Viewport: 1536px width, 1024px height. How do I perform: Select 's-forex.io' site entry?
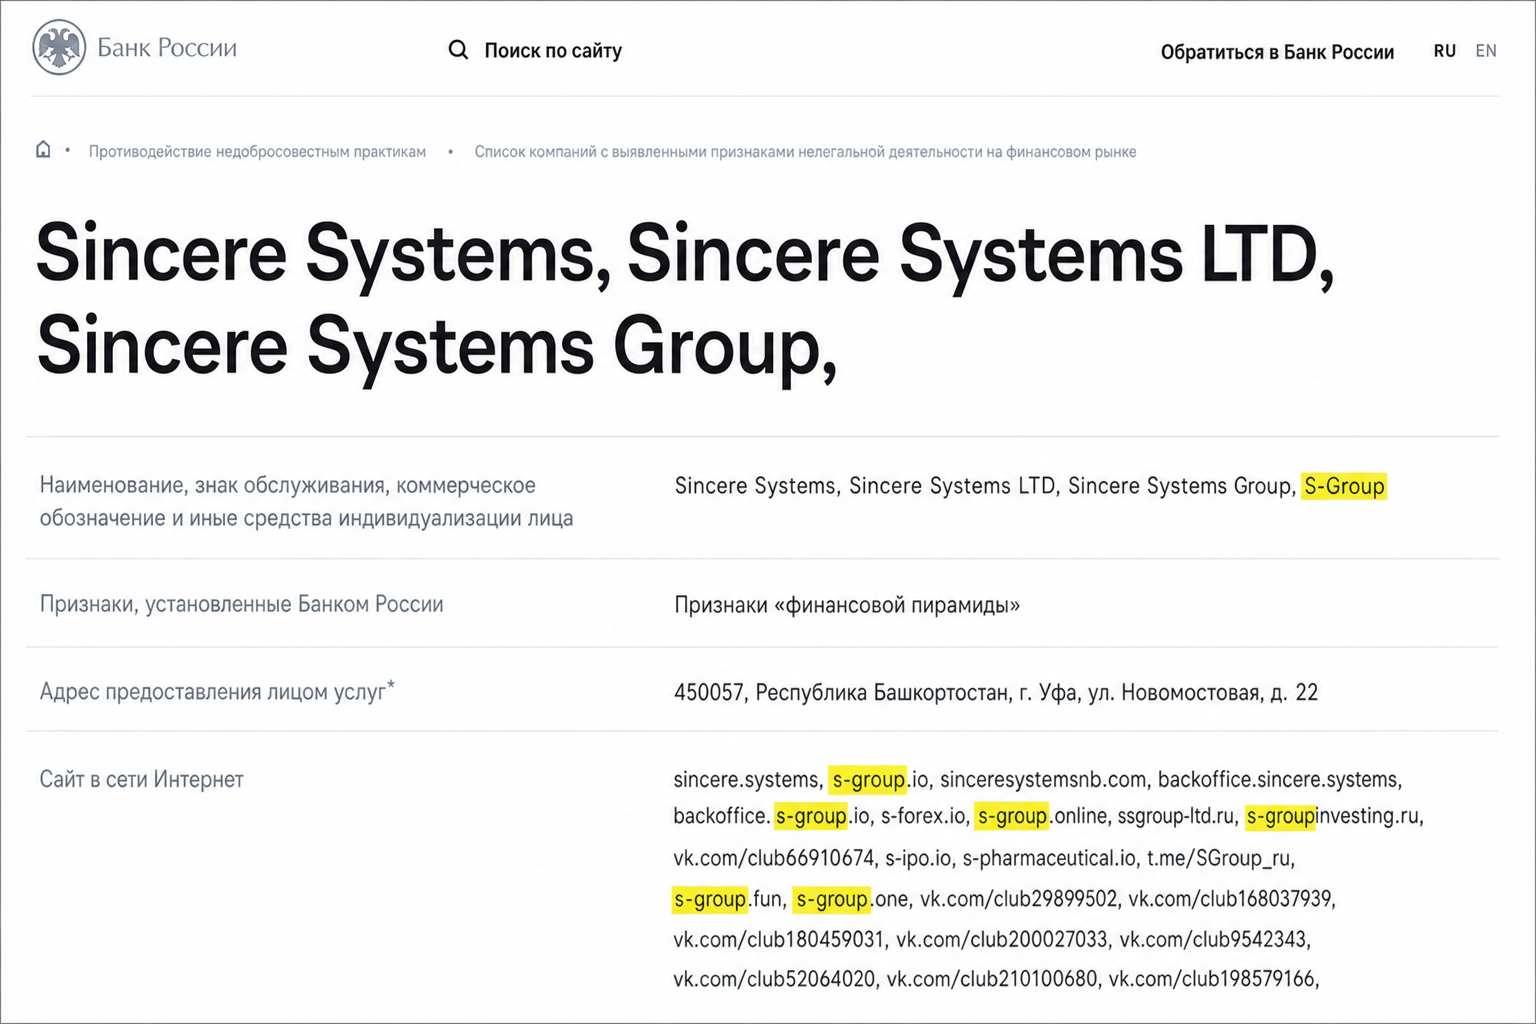point(924,816)
